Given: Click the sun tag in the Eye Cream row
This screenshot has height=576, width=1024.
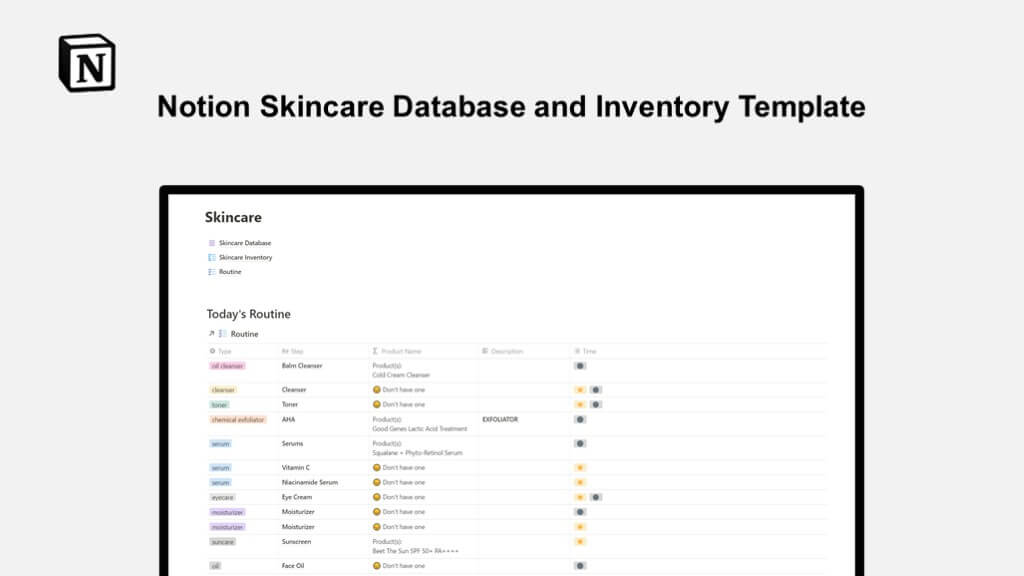Looking at the screenshot, I should [580, 497].
